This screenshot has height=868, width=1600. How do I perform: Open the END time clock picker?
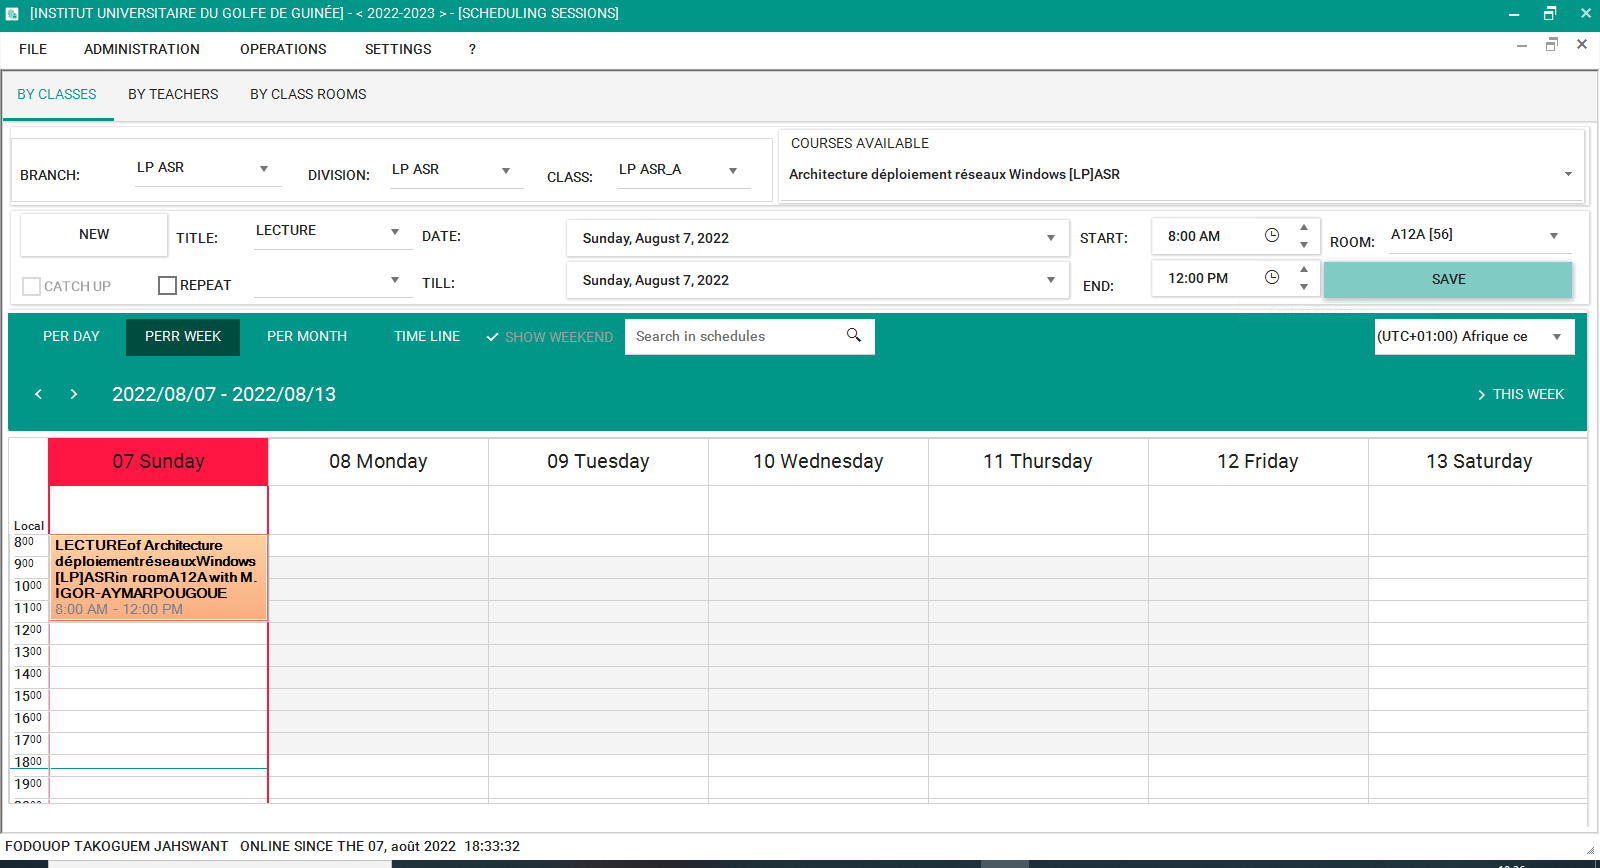click(x=1272, y=278)
